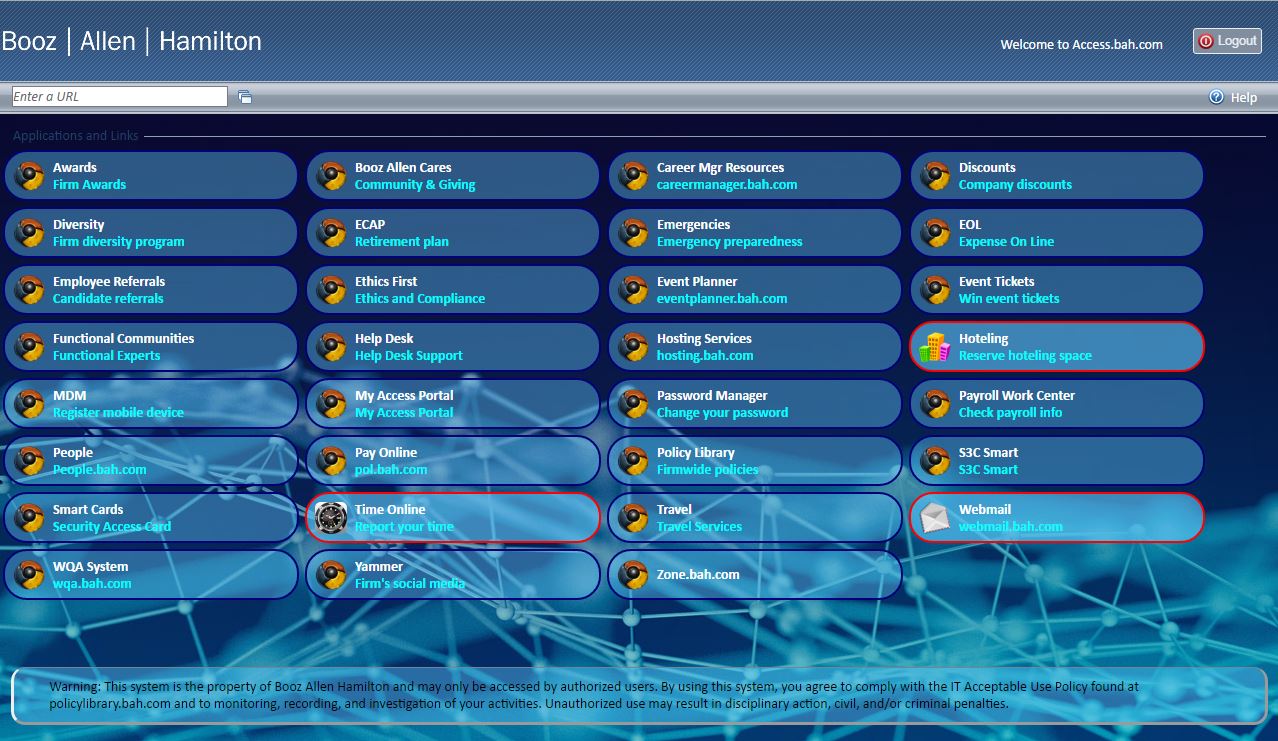This screenshot has width=1278, height=741.
Task: Open Firm diversity program link
Action: click(118, 242)
